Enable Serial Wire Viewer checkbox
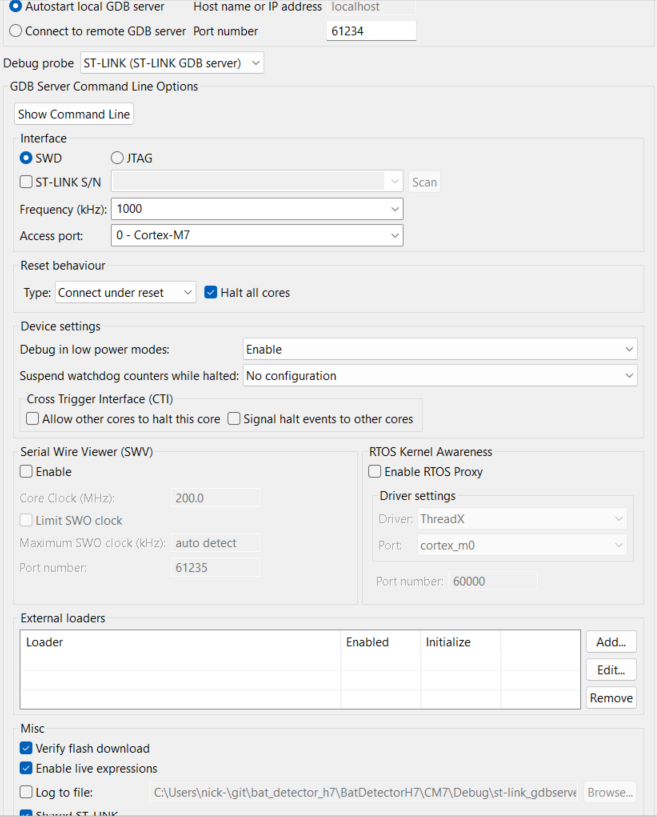The height and width of the screenshot is (817, 657). pyautogui.click(x=27, y=472)
